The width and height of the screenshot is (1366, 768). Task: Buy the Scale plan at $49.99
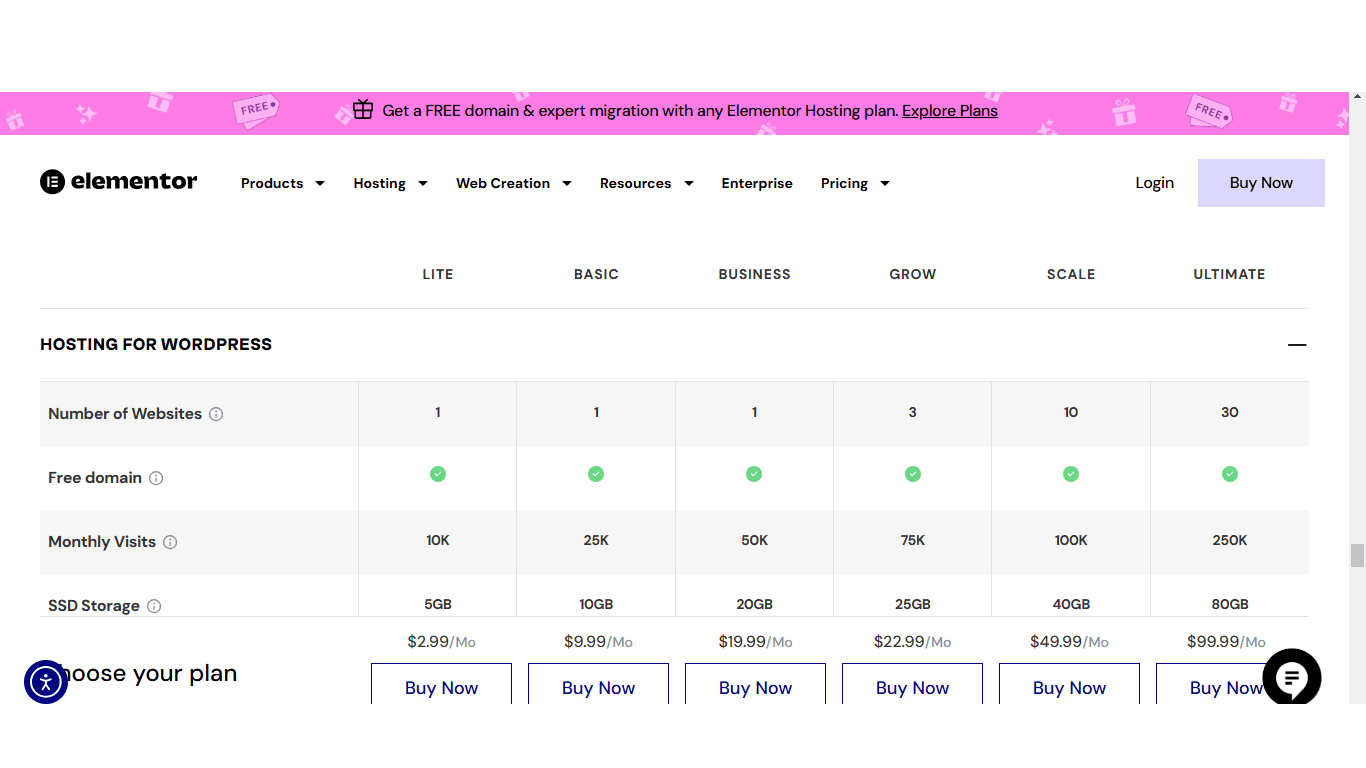coord(1069,684)
